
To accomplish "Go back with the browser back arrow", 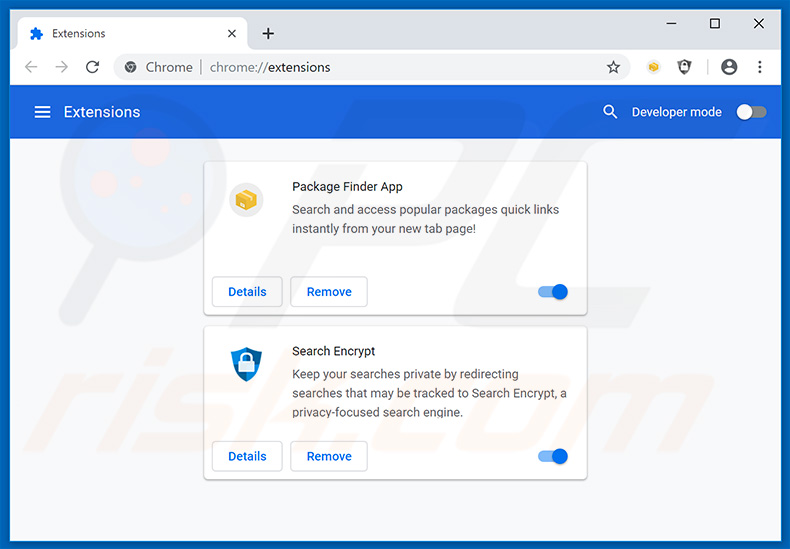I will 31,67.
